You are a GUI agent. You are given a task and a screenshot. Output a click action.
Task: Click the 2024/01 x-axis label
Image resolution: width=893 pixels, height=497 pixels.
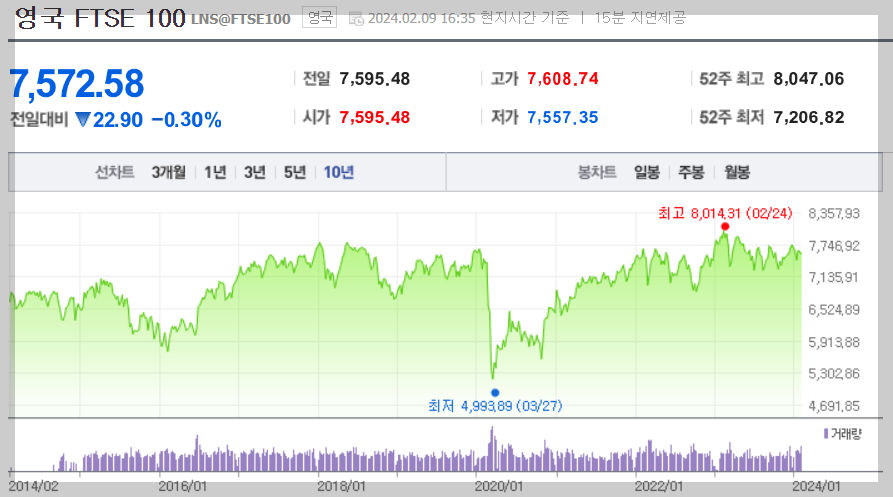tap(816, 486)
